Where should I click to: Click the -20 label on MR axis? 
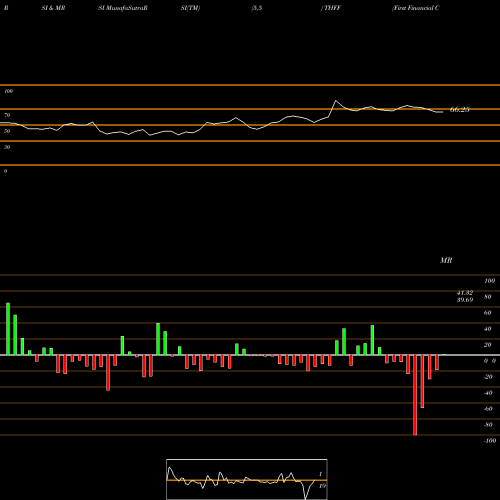(x=488, y=377)
